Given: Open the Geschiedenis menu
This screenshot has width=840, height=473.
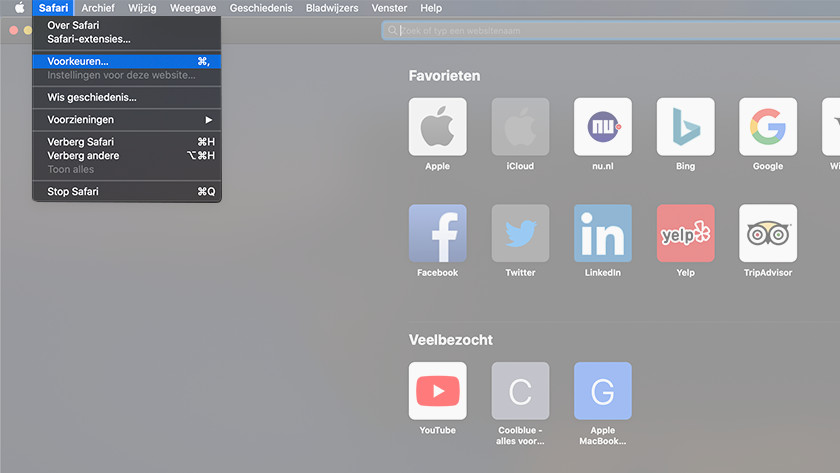Looking at the screenshot, I should pyautogui.click(x=261, y=8).
